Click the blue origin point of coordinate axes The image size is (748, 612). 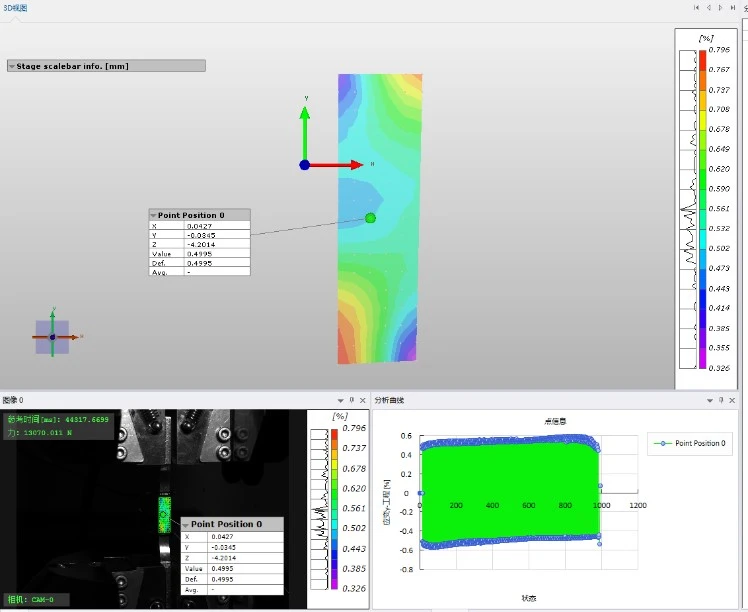pos(304,165)
